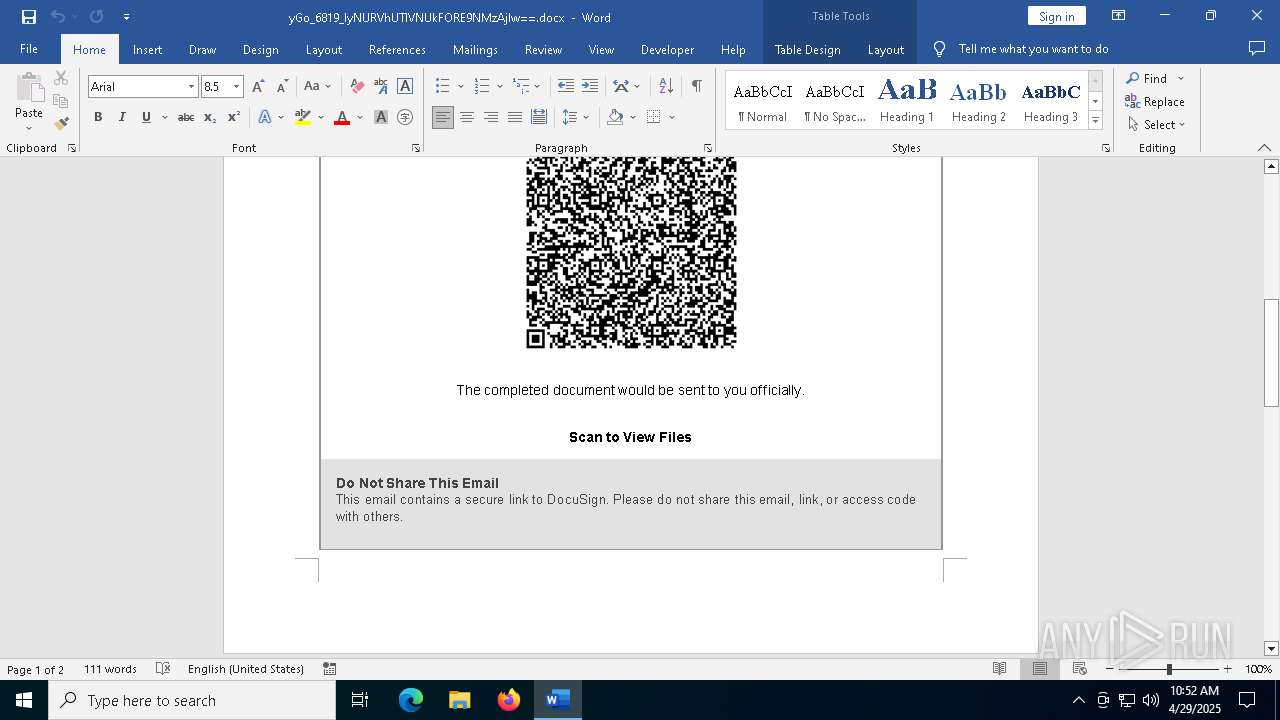Open Ribbon Display Options

click(1119, 16)
